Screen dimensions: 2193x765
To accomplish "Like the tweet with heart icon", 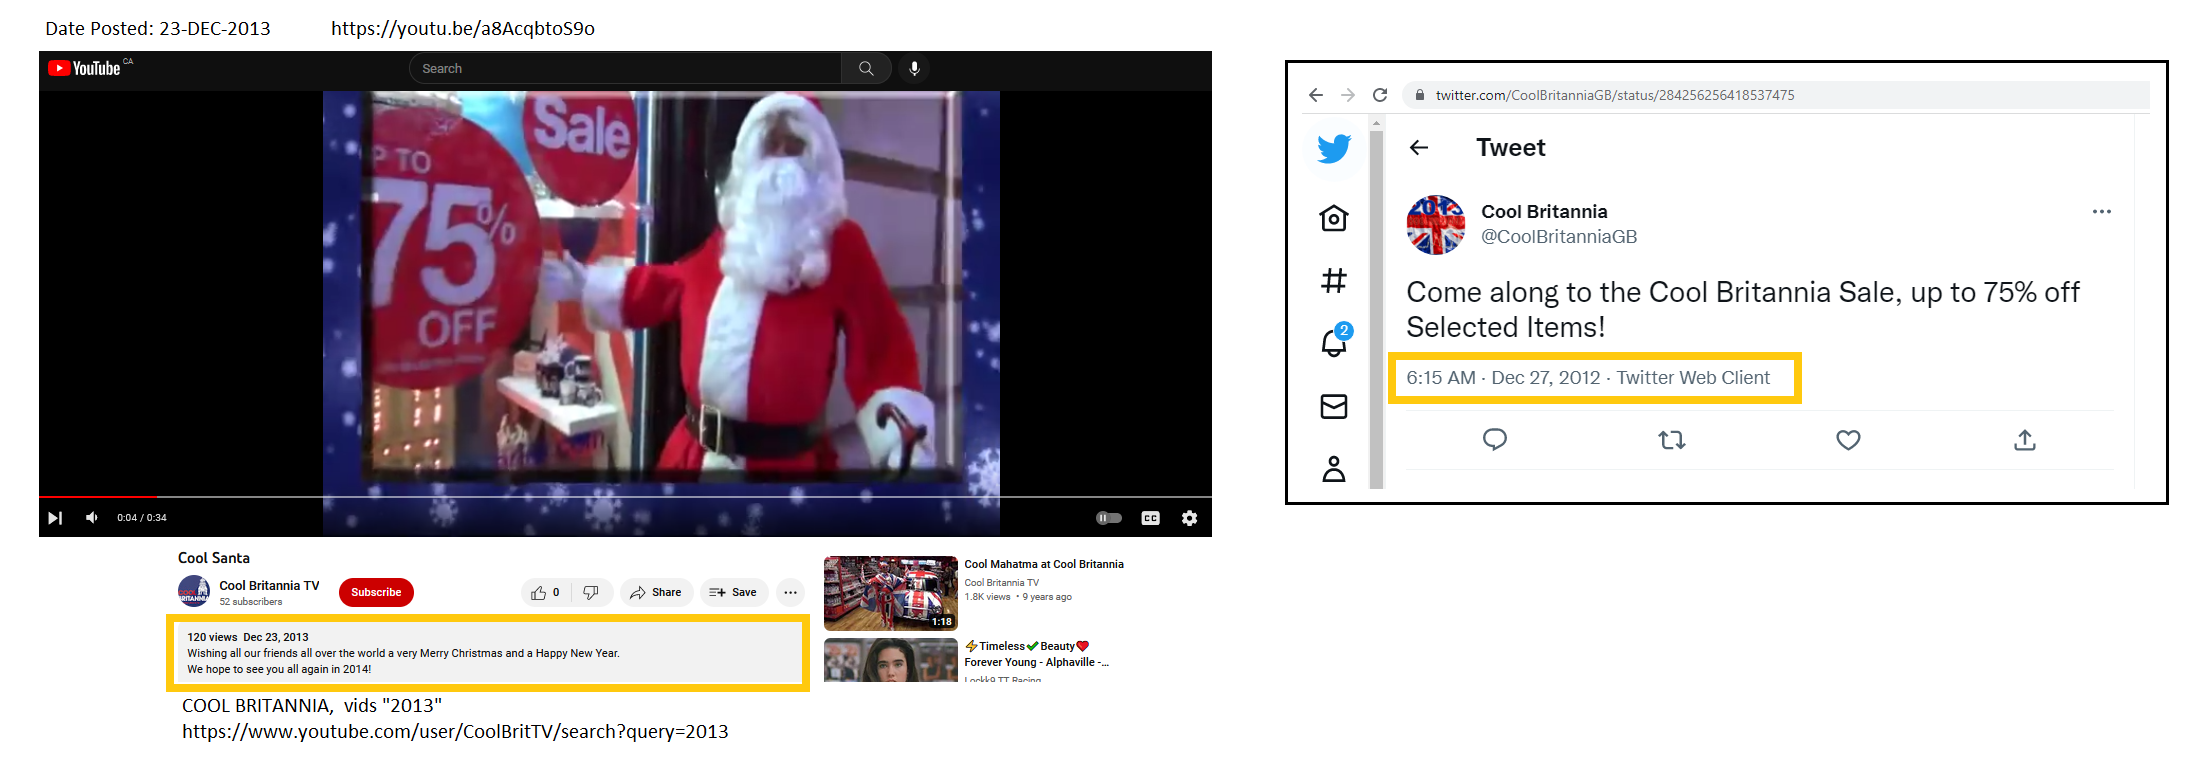I will tap(1848, 440).
